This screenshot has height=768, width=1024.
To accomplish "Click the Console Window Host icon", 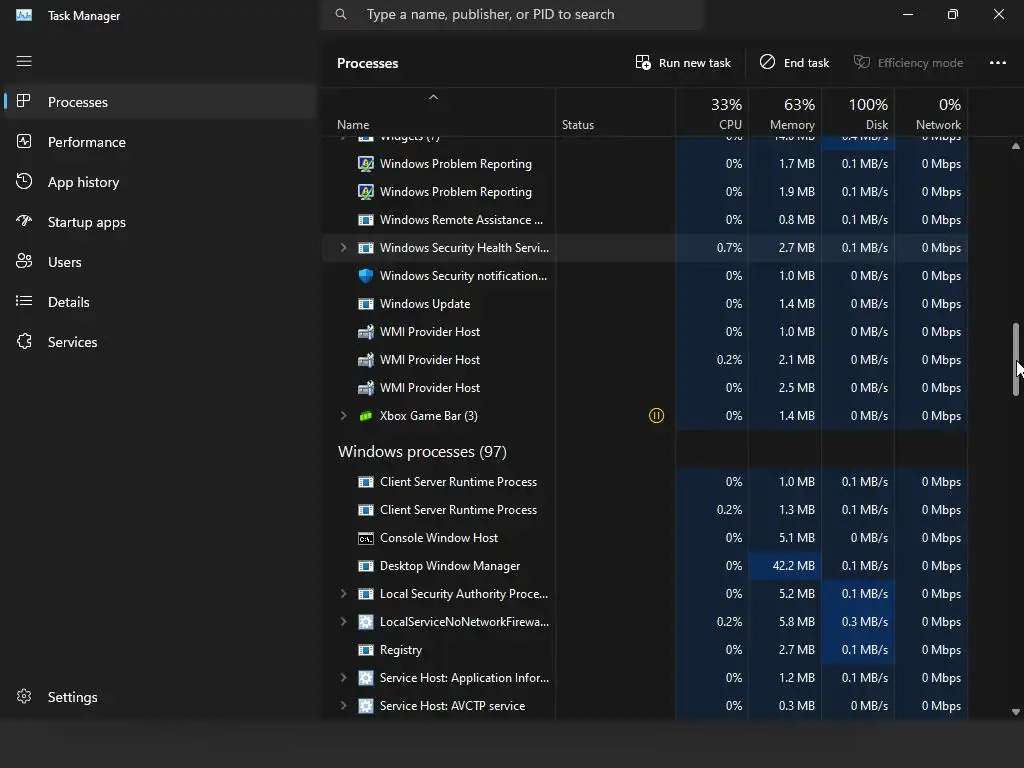I will 366,538.
